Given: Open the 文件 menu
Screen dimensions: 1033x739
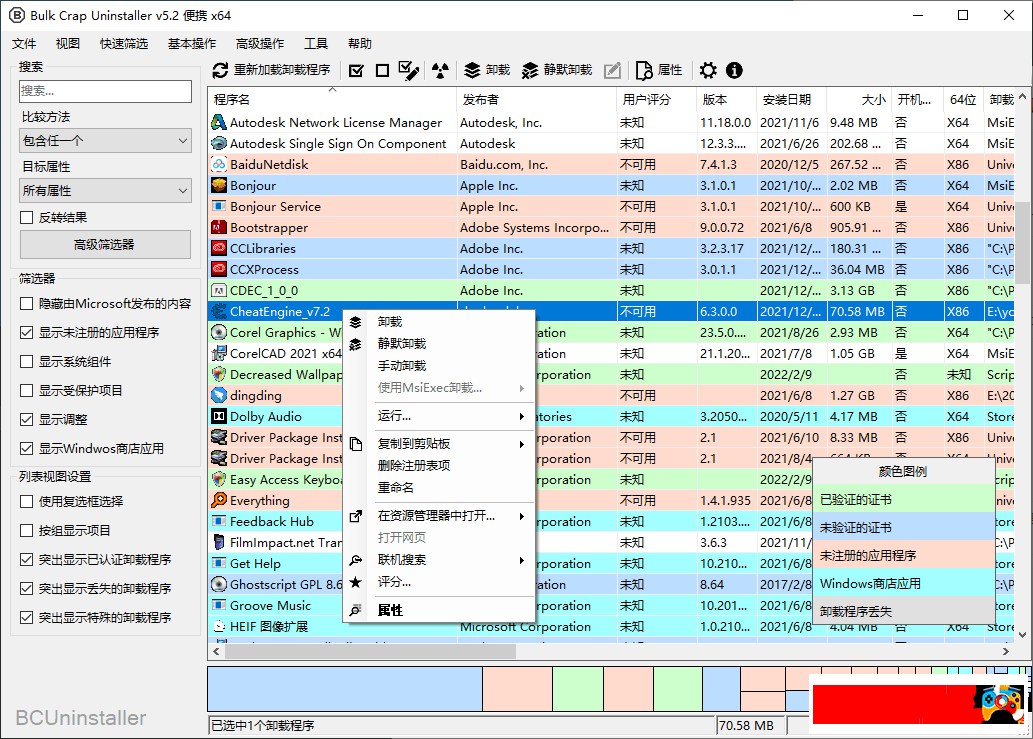Looking at the screenshot, I should pos(24,43).
